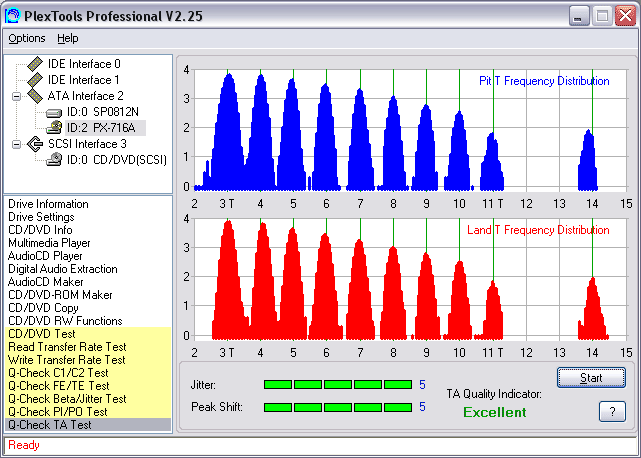Screen dimensions: 641x458
Task: Select Write Transfer Rate Test
Action: 88,360
